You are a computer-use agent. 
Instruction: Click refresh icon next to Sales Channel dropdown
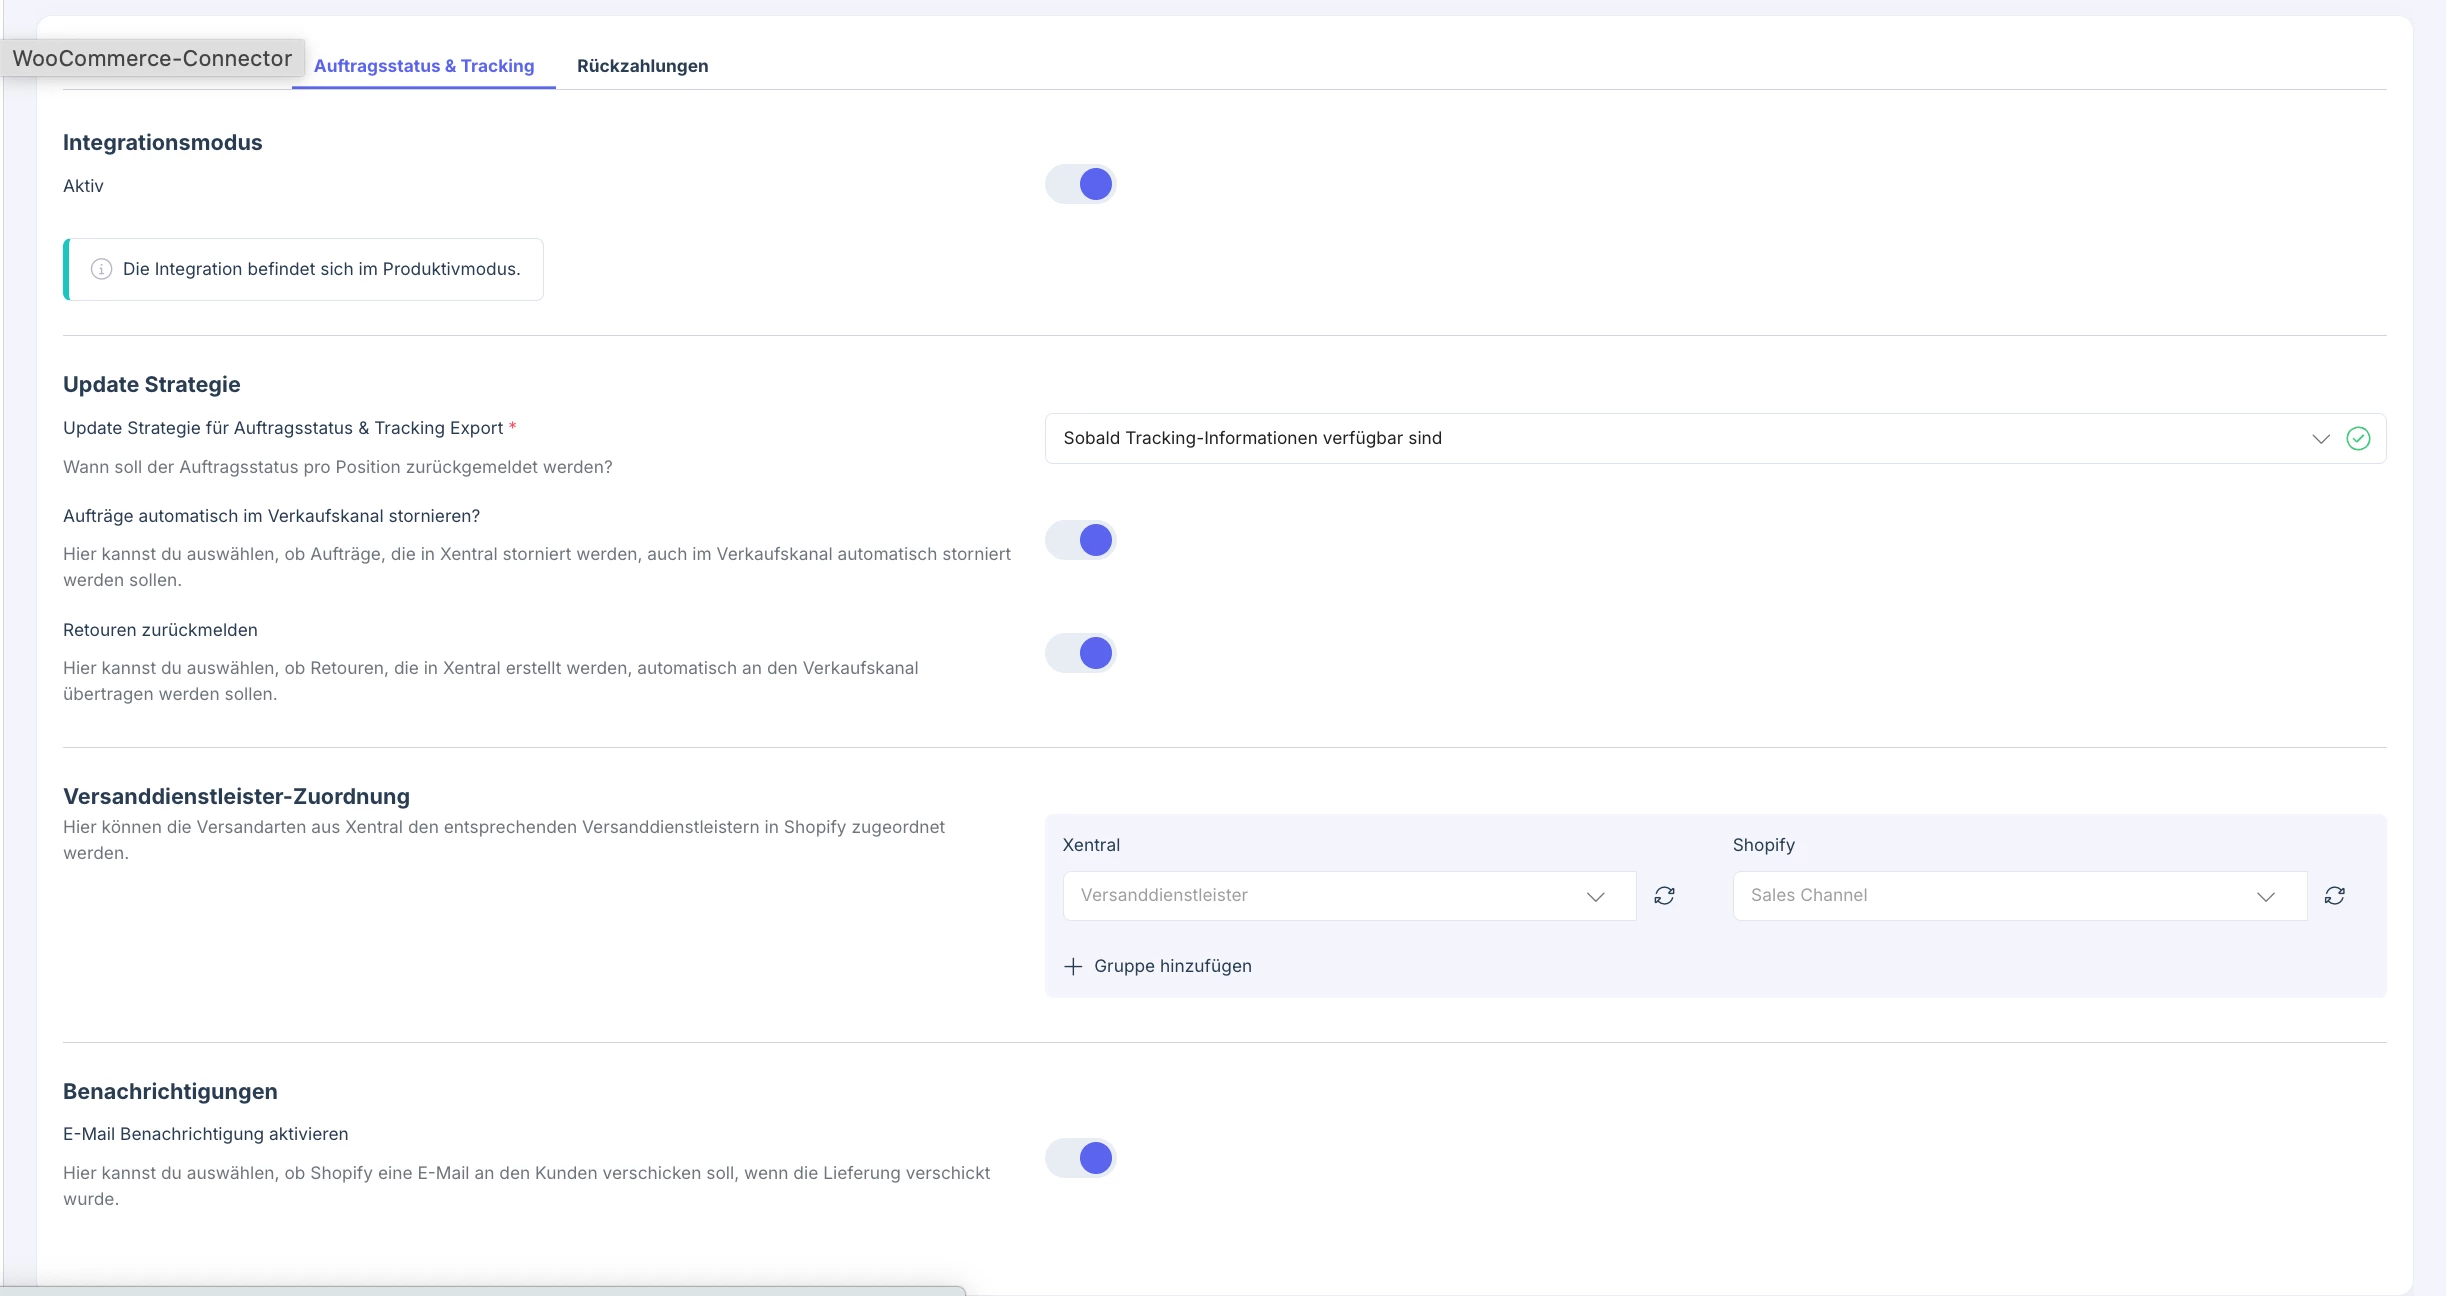coord(2334,896)
